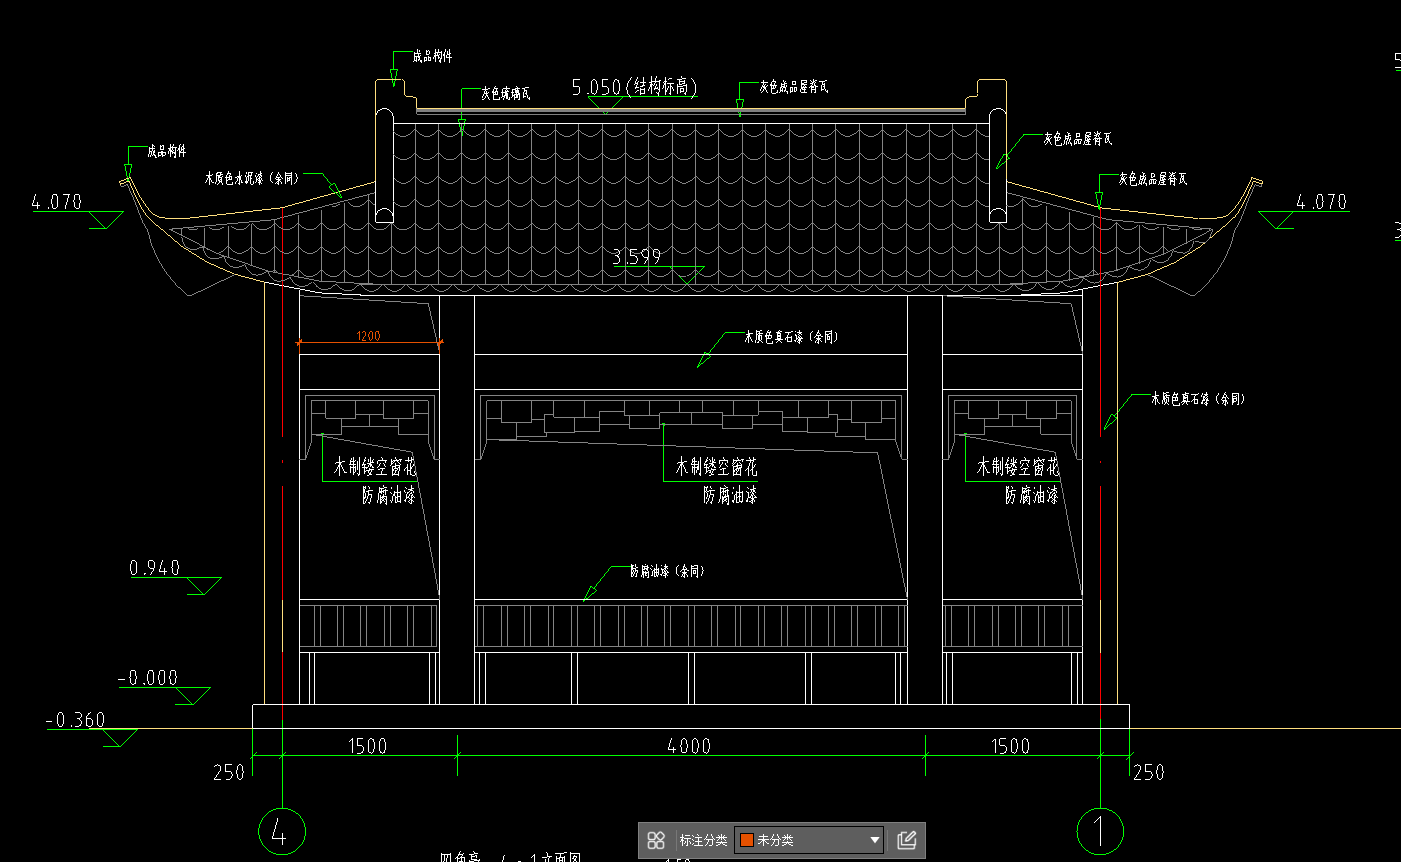Select the right 4.070 elevation label
This screenshot has height=862, width=1401.
tap(1322, 202)
